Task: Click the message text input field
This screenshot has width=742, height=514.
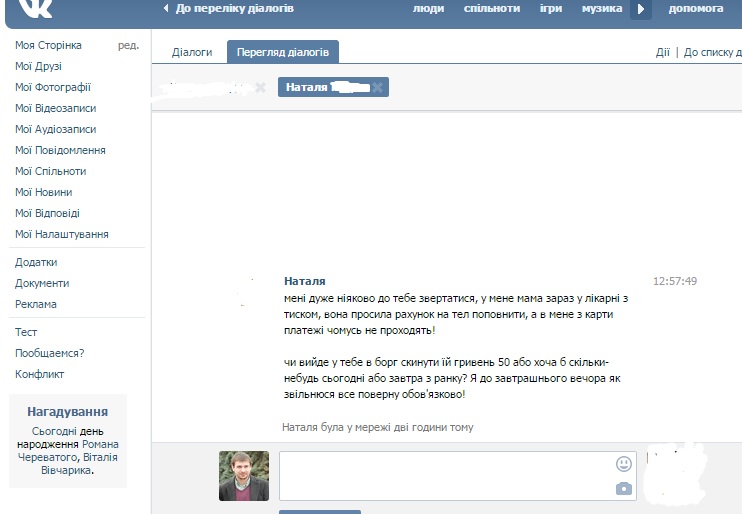Action: [x=458, y=476]
